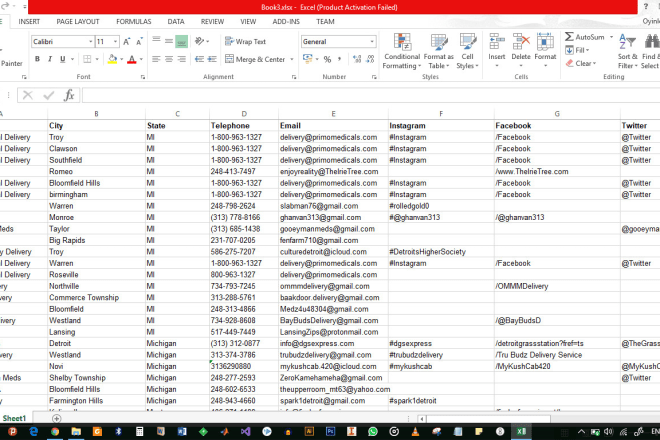The height and width of the screenshot is (440, 660).
Task: Open font size dropdown
Action: coord(115,42)
